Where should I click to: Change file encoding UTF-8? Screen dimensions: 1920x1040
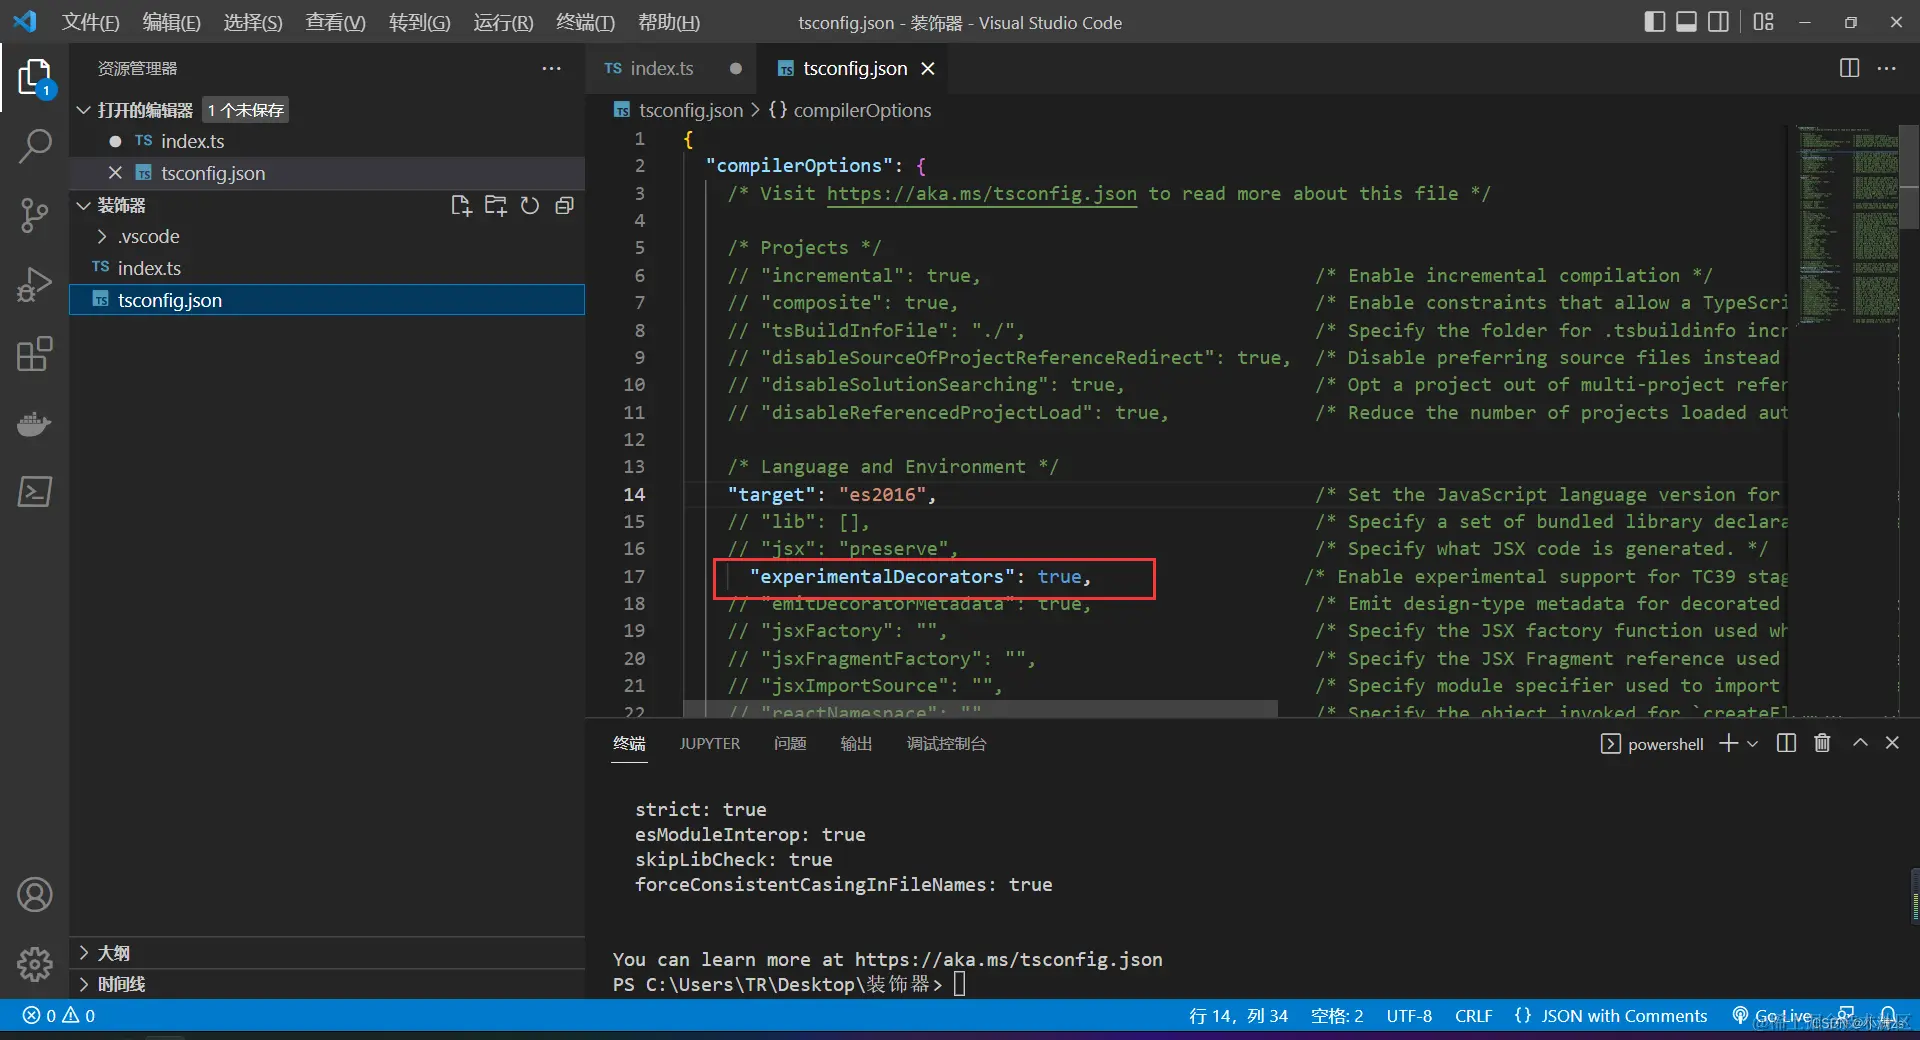[1409, 1016]
